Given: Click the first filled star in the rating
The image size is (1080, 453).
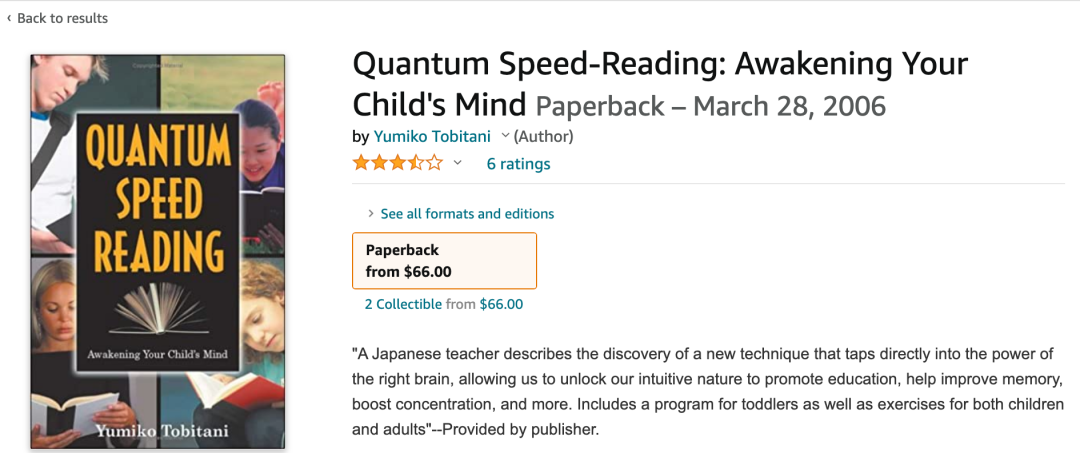Looking at the screenshot, I should pos(361,163).
